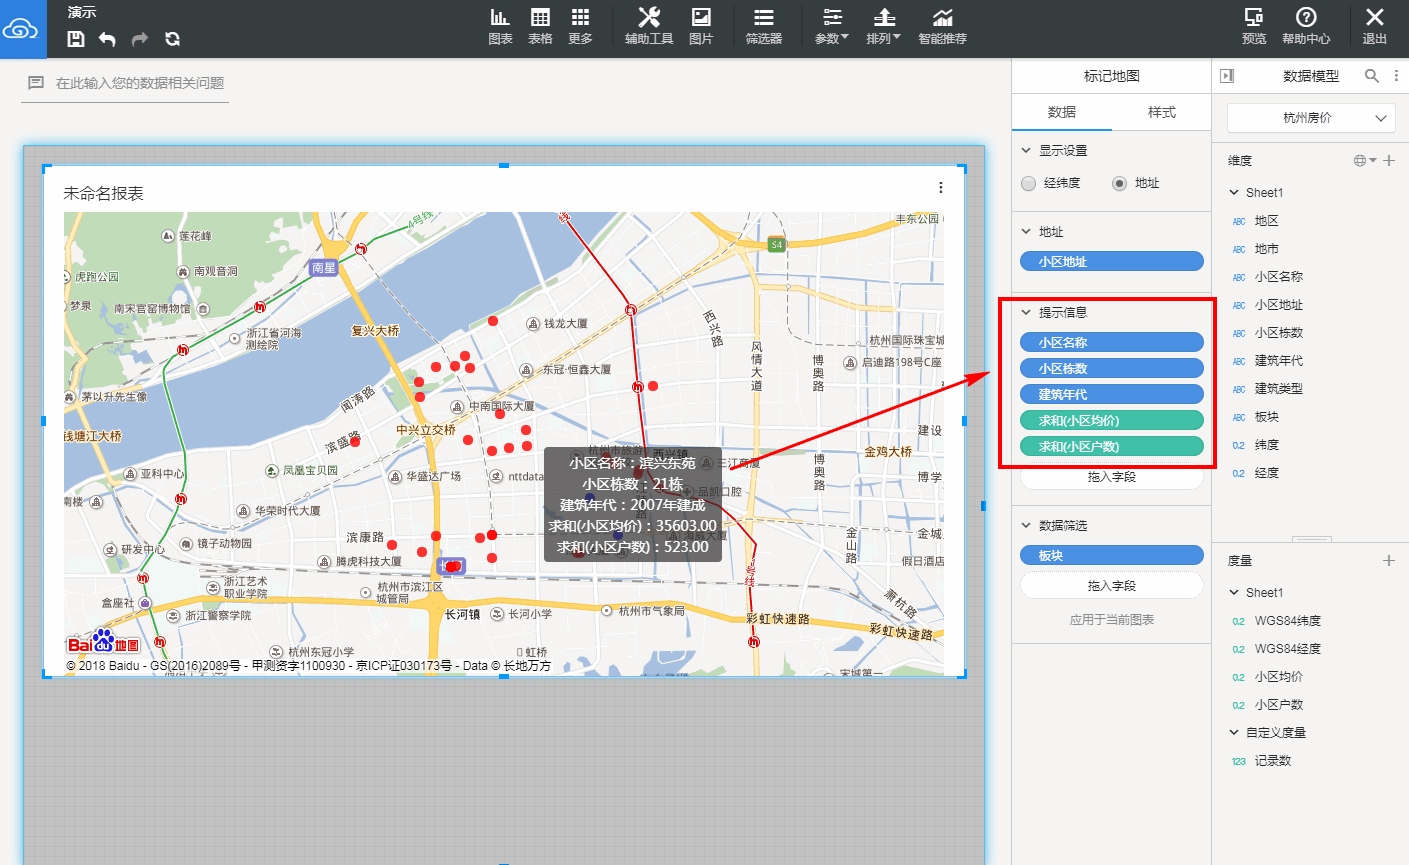The height and width of the screenshot is (865, 1409).
Task: Open the 筛选器 filter tool
Action: (x=763, y=26)
